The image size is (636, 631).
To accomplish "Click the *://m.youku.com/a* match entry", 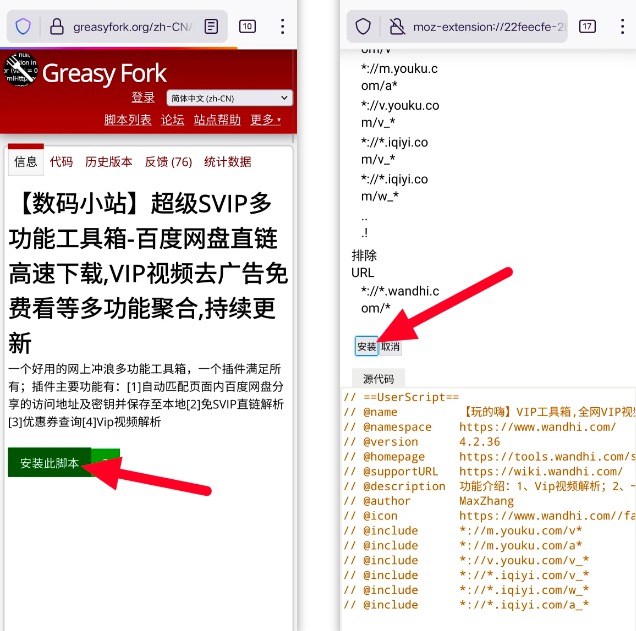I will pos(399,77).
